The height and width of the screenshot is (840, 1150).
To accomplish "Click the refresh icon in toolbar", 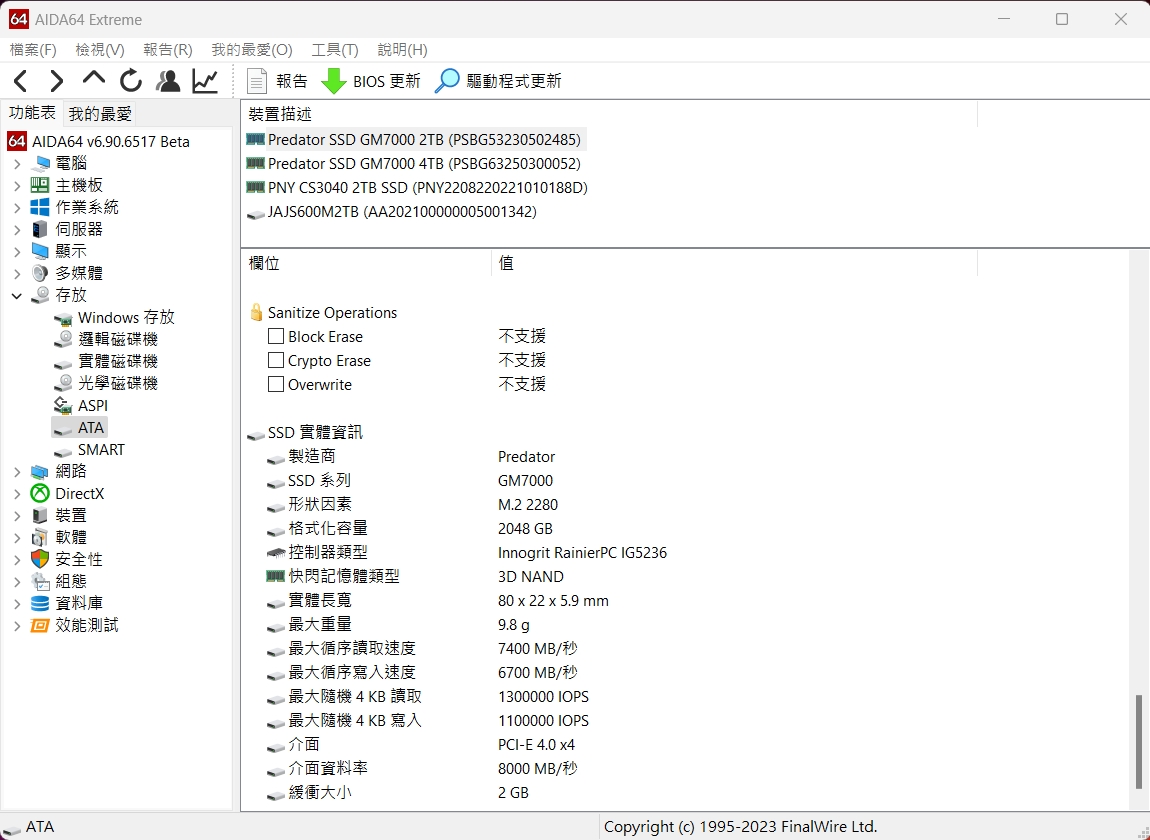I will pos(131,81).
